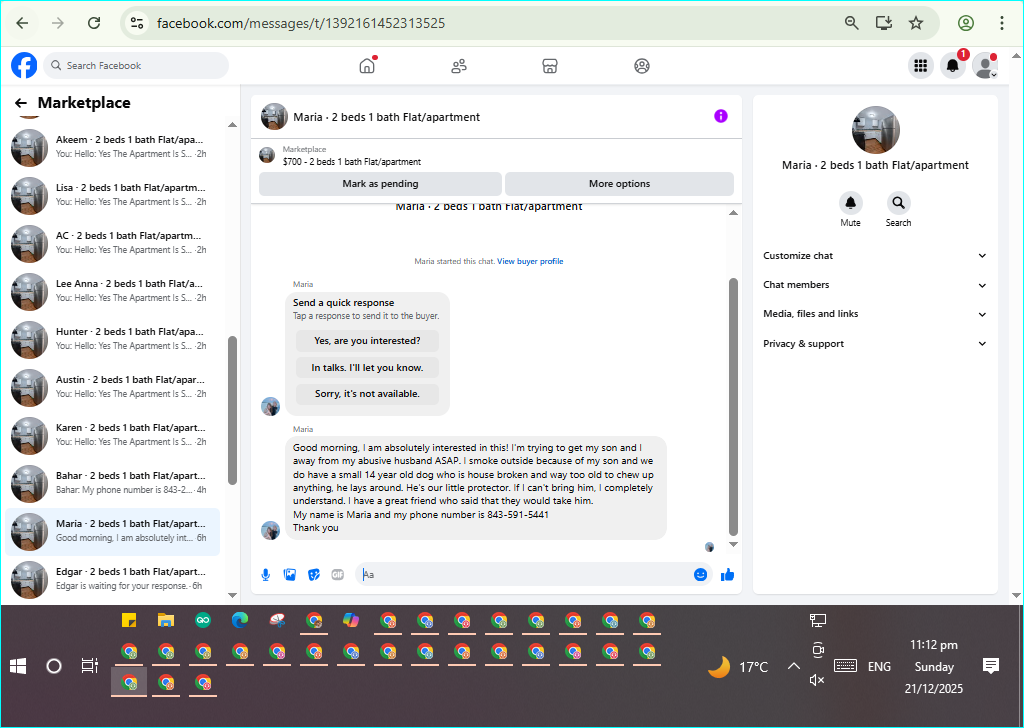Open File Explorer from taskbar

pyautogui.click(x=166, y=620)
